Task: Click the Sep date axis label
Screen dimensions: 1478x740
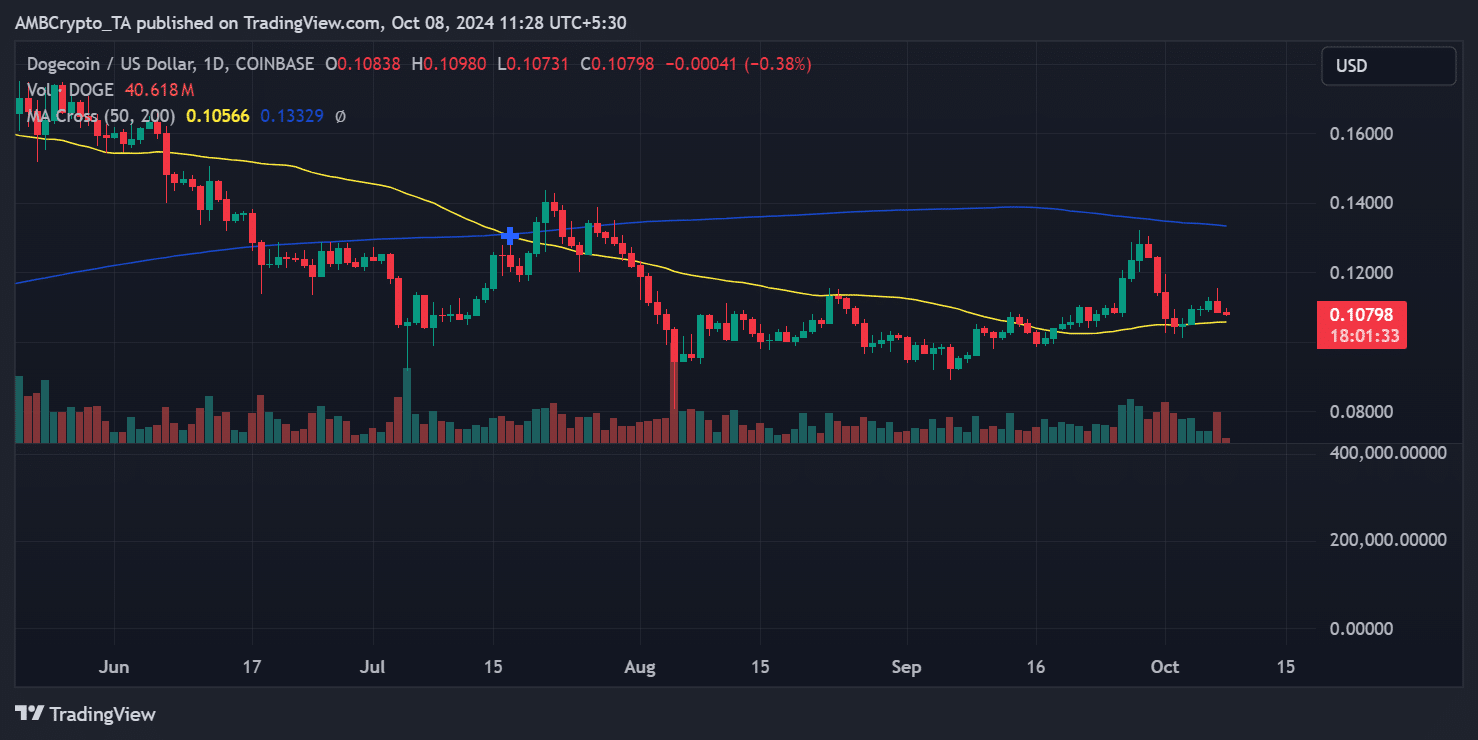Action: click(906, 667)
